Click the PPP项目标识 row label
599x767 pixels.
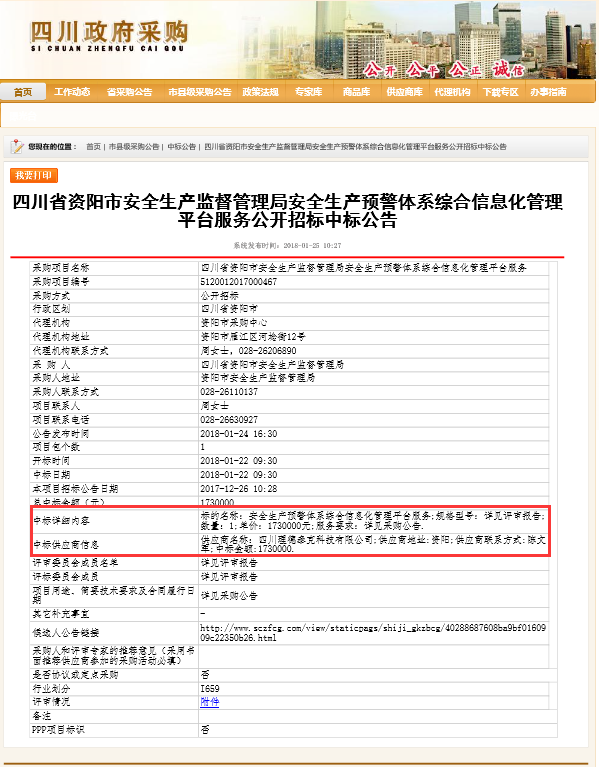(58, 729)
